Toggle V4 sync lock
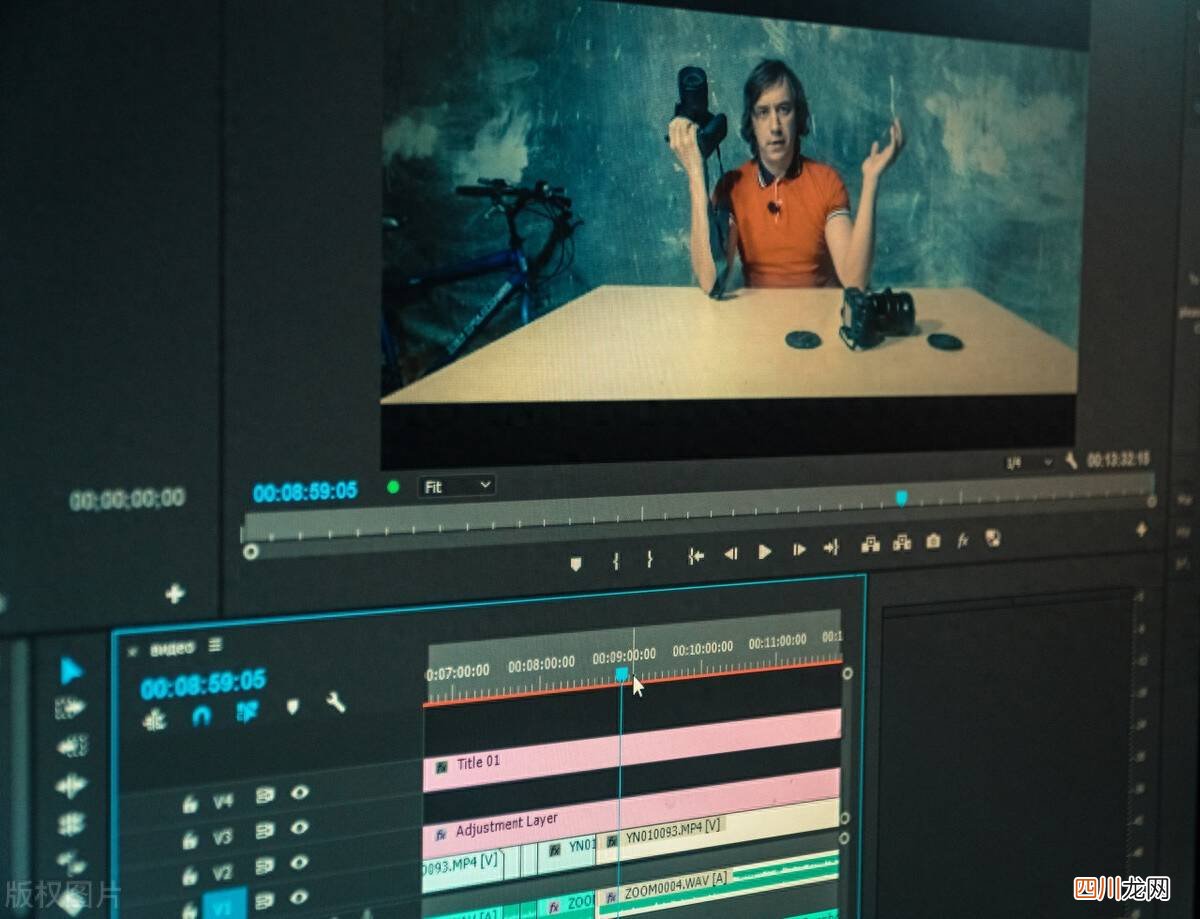The height and width of the screenshot is (919, 1200). coord(264,796)
